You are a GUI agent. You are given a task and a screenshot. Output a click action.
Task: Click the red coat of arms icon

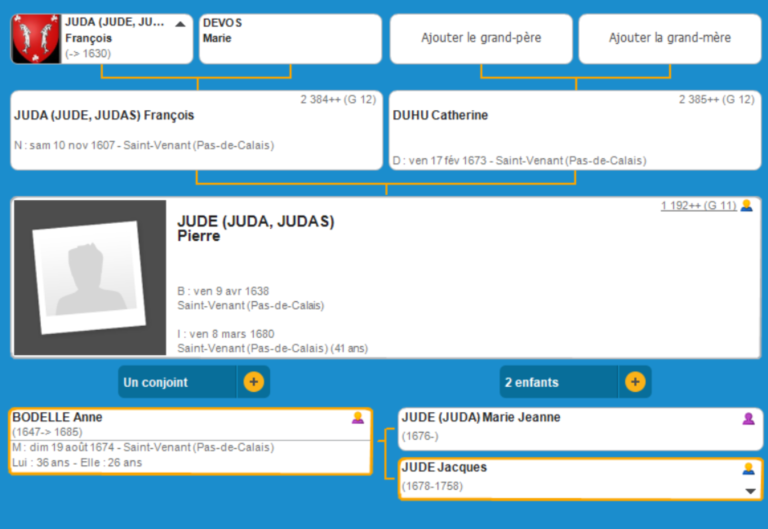pos(36,40)
